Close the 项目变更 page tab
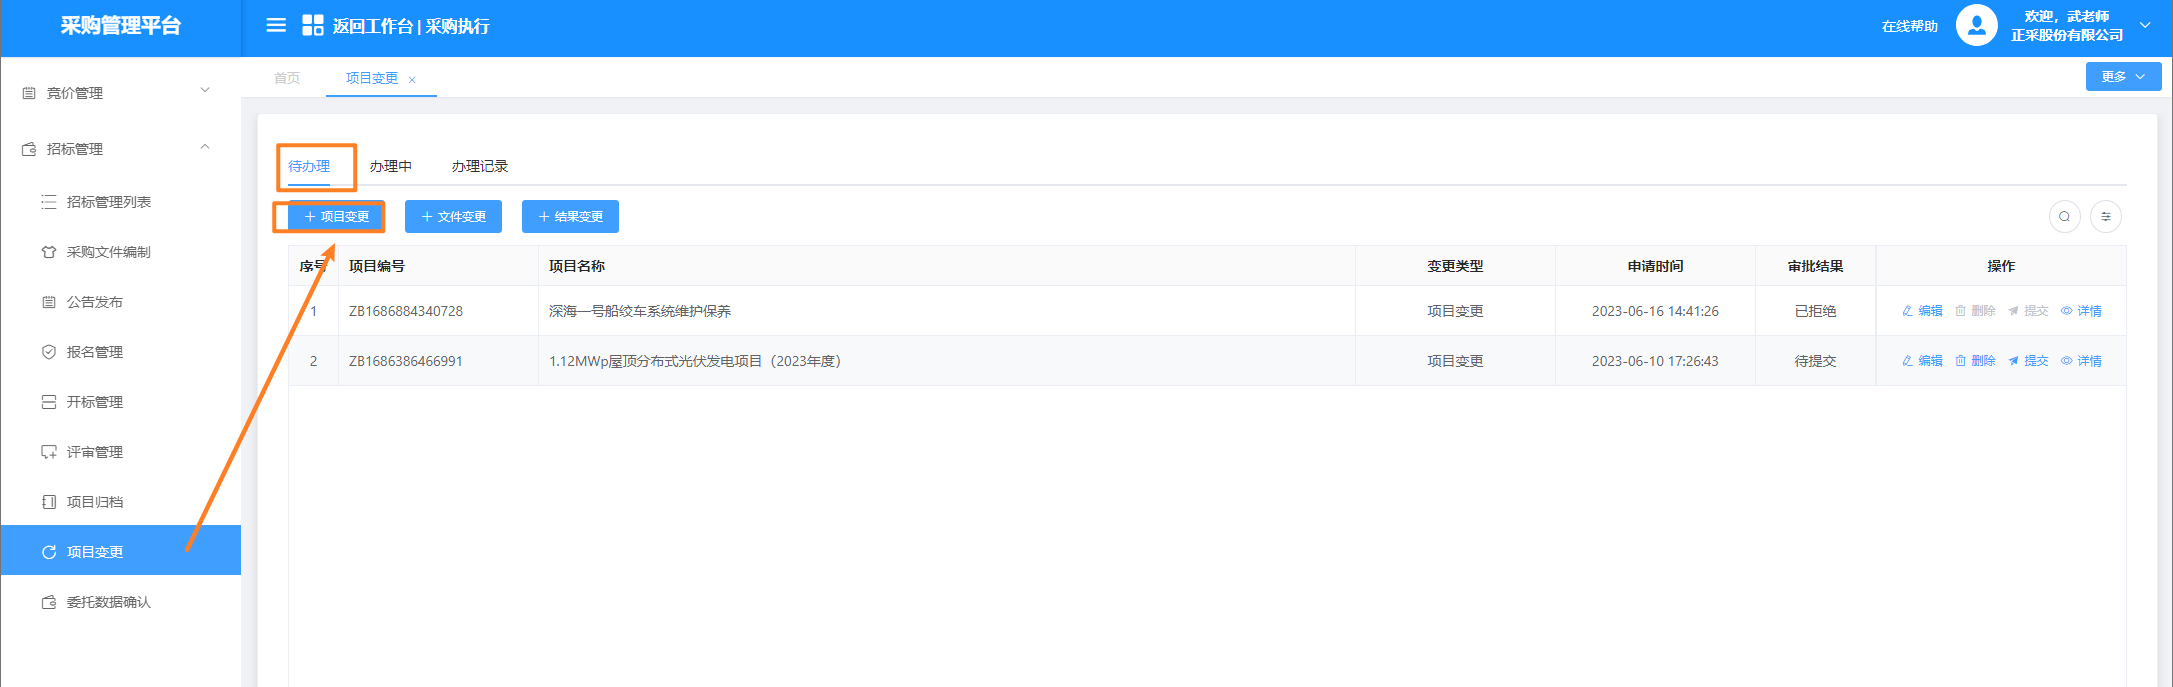2173x687 pixels. (412, 80)
